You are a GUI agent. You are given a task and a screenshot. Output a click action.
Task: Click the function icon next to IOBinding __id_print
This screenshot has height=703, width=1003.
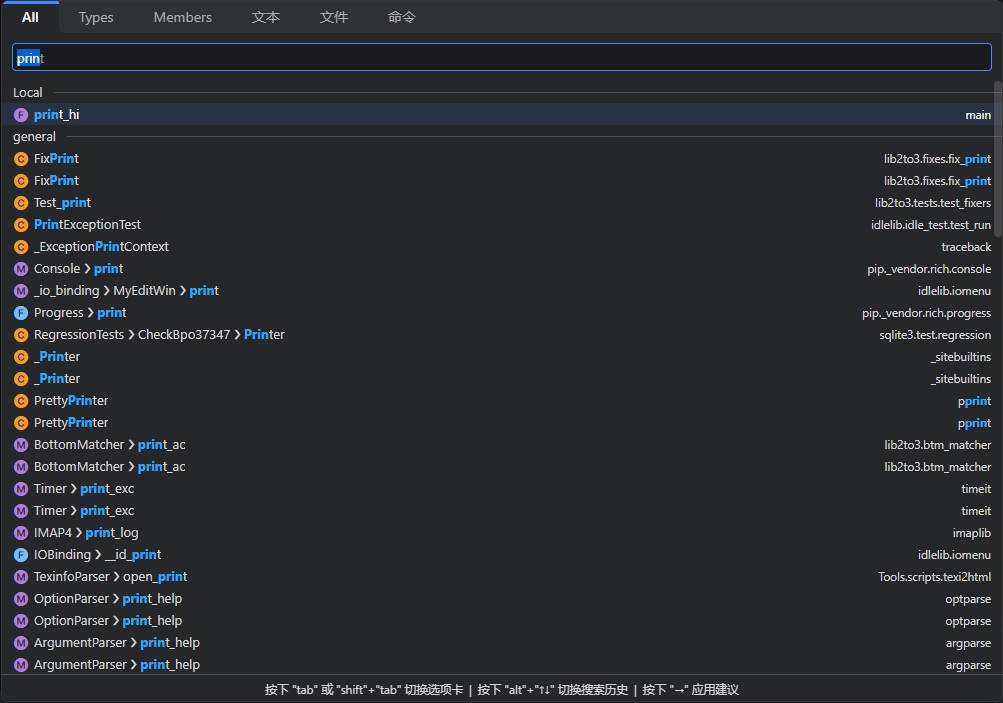[20, 555]
